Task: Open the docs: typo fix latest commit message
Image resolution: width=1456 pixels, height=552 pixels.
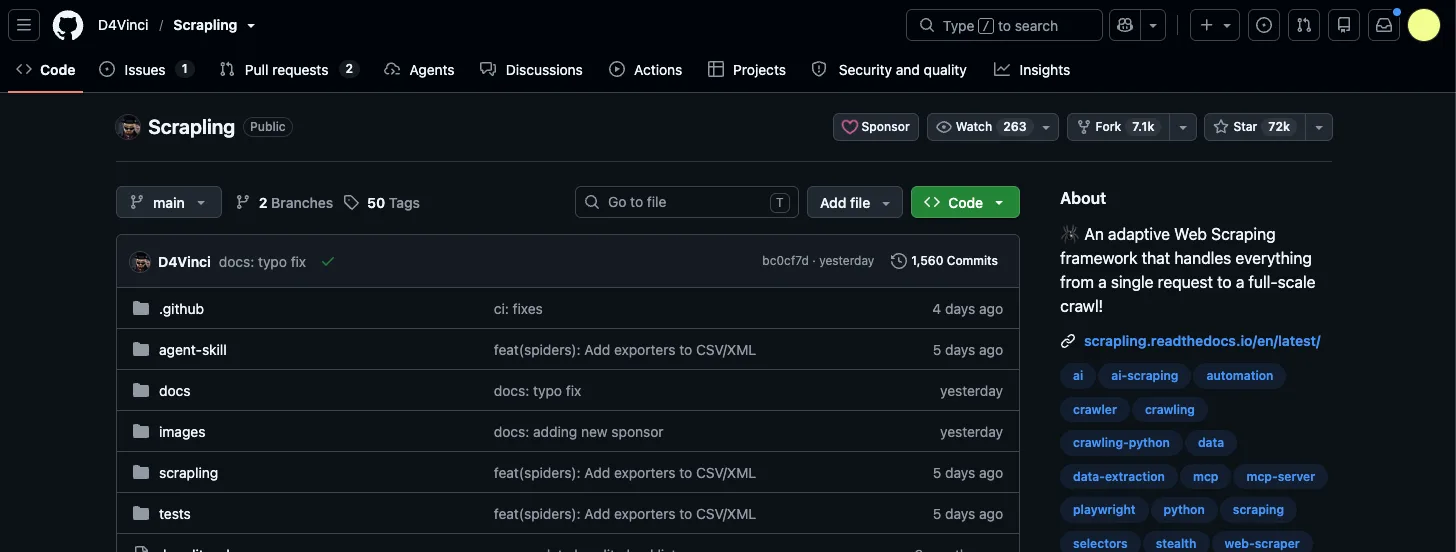Action: [262, 262]
